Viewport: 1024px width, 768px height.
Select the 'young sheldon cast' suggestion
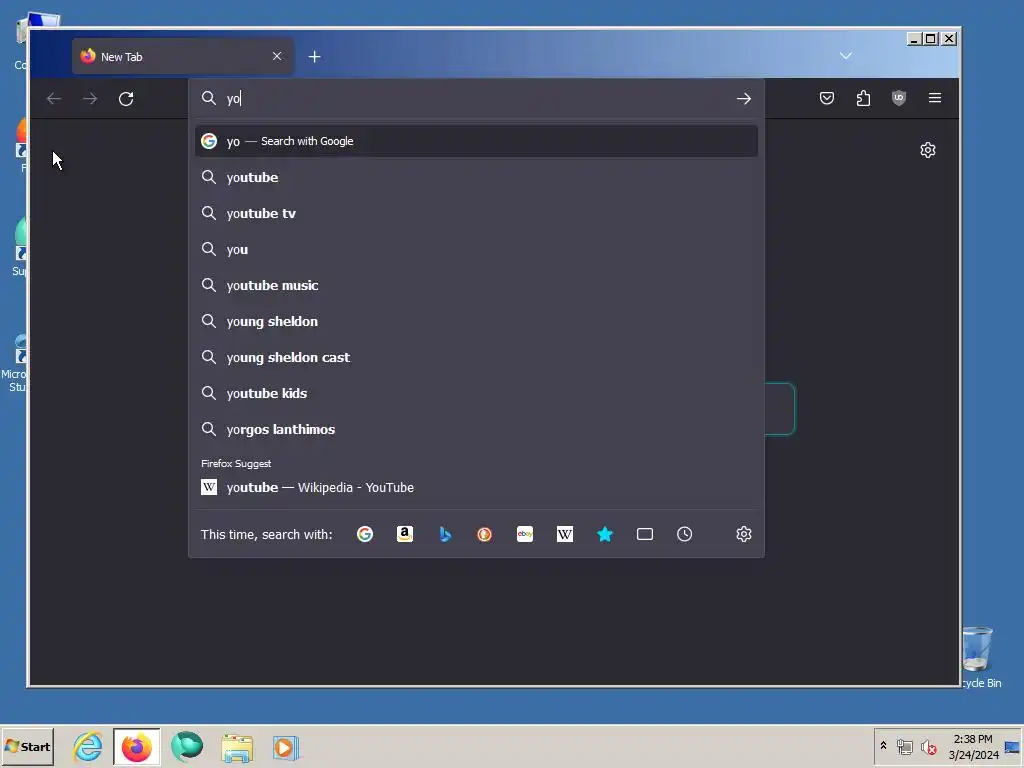click(476, 357)
